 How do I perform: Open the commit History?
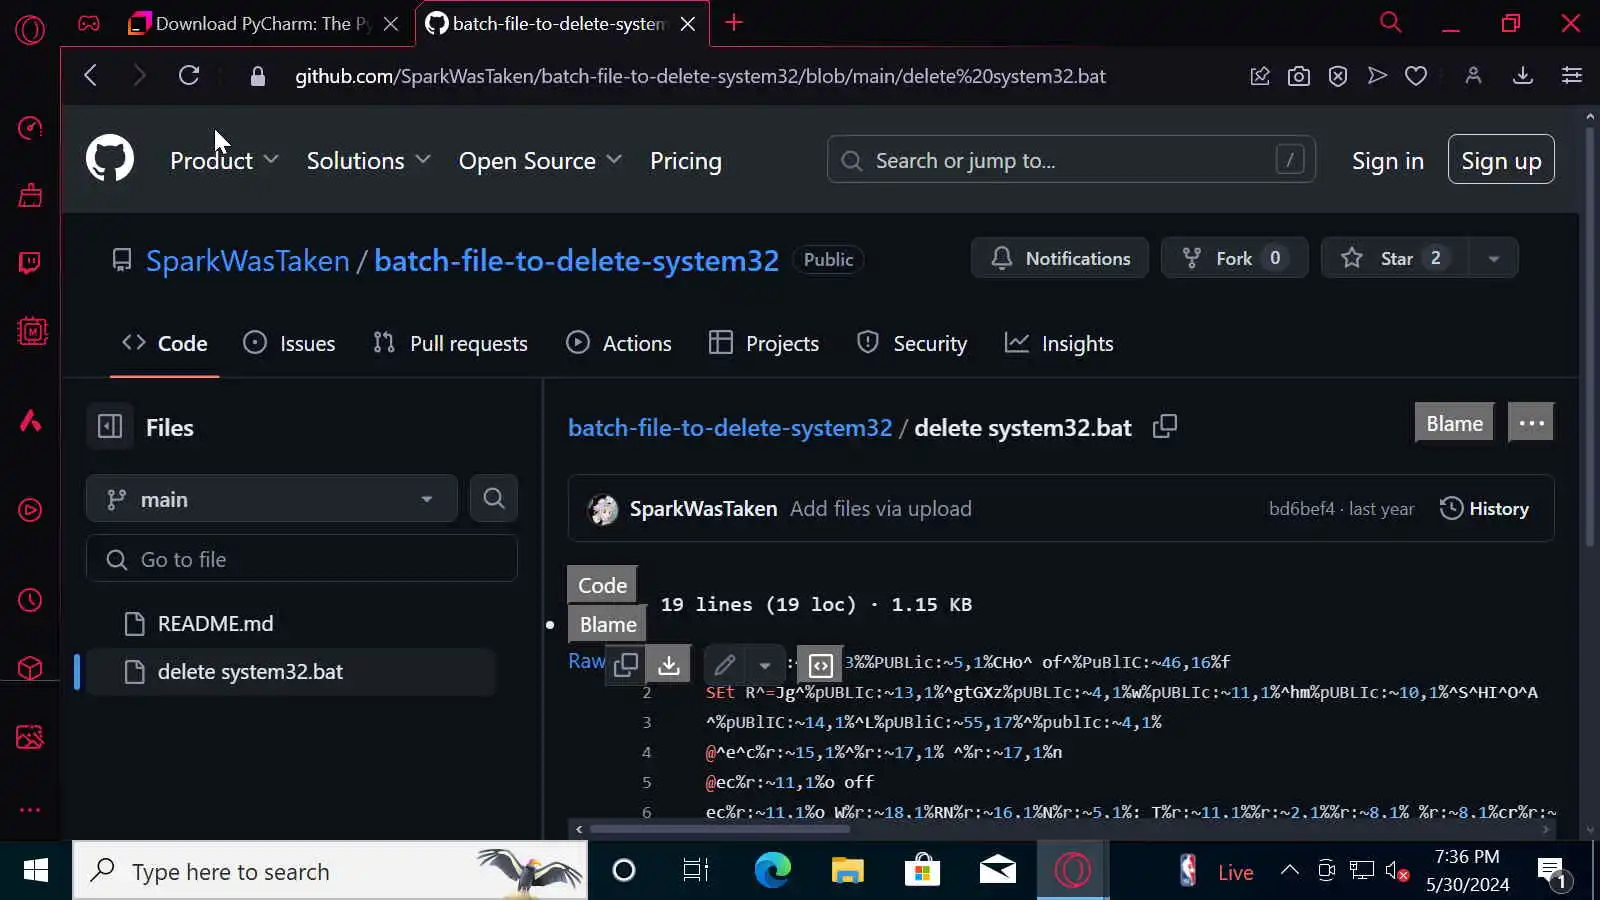tap(1484, 508)
